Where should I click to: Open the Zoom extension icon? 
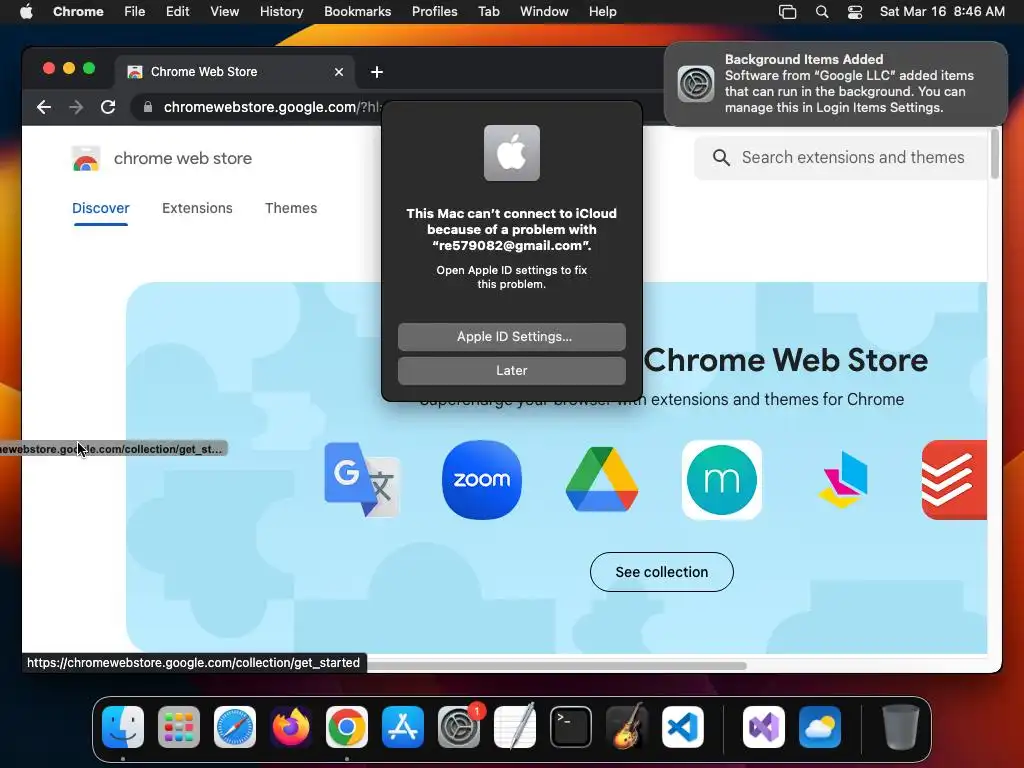[x=482, y=480]
